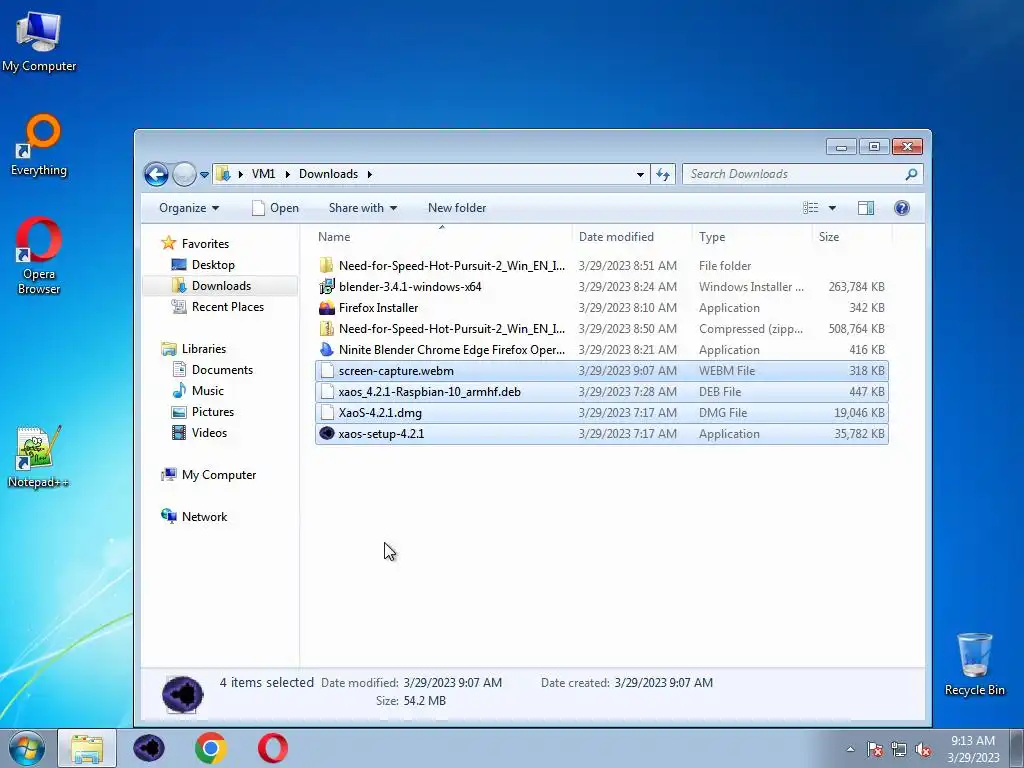Viewport: 1024px width, 768px height.
Task: Select Desktop under Favorites
Action: tap(203, 264)
